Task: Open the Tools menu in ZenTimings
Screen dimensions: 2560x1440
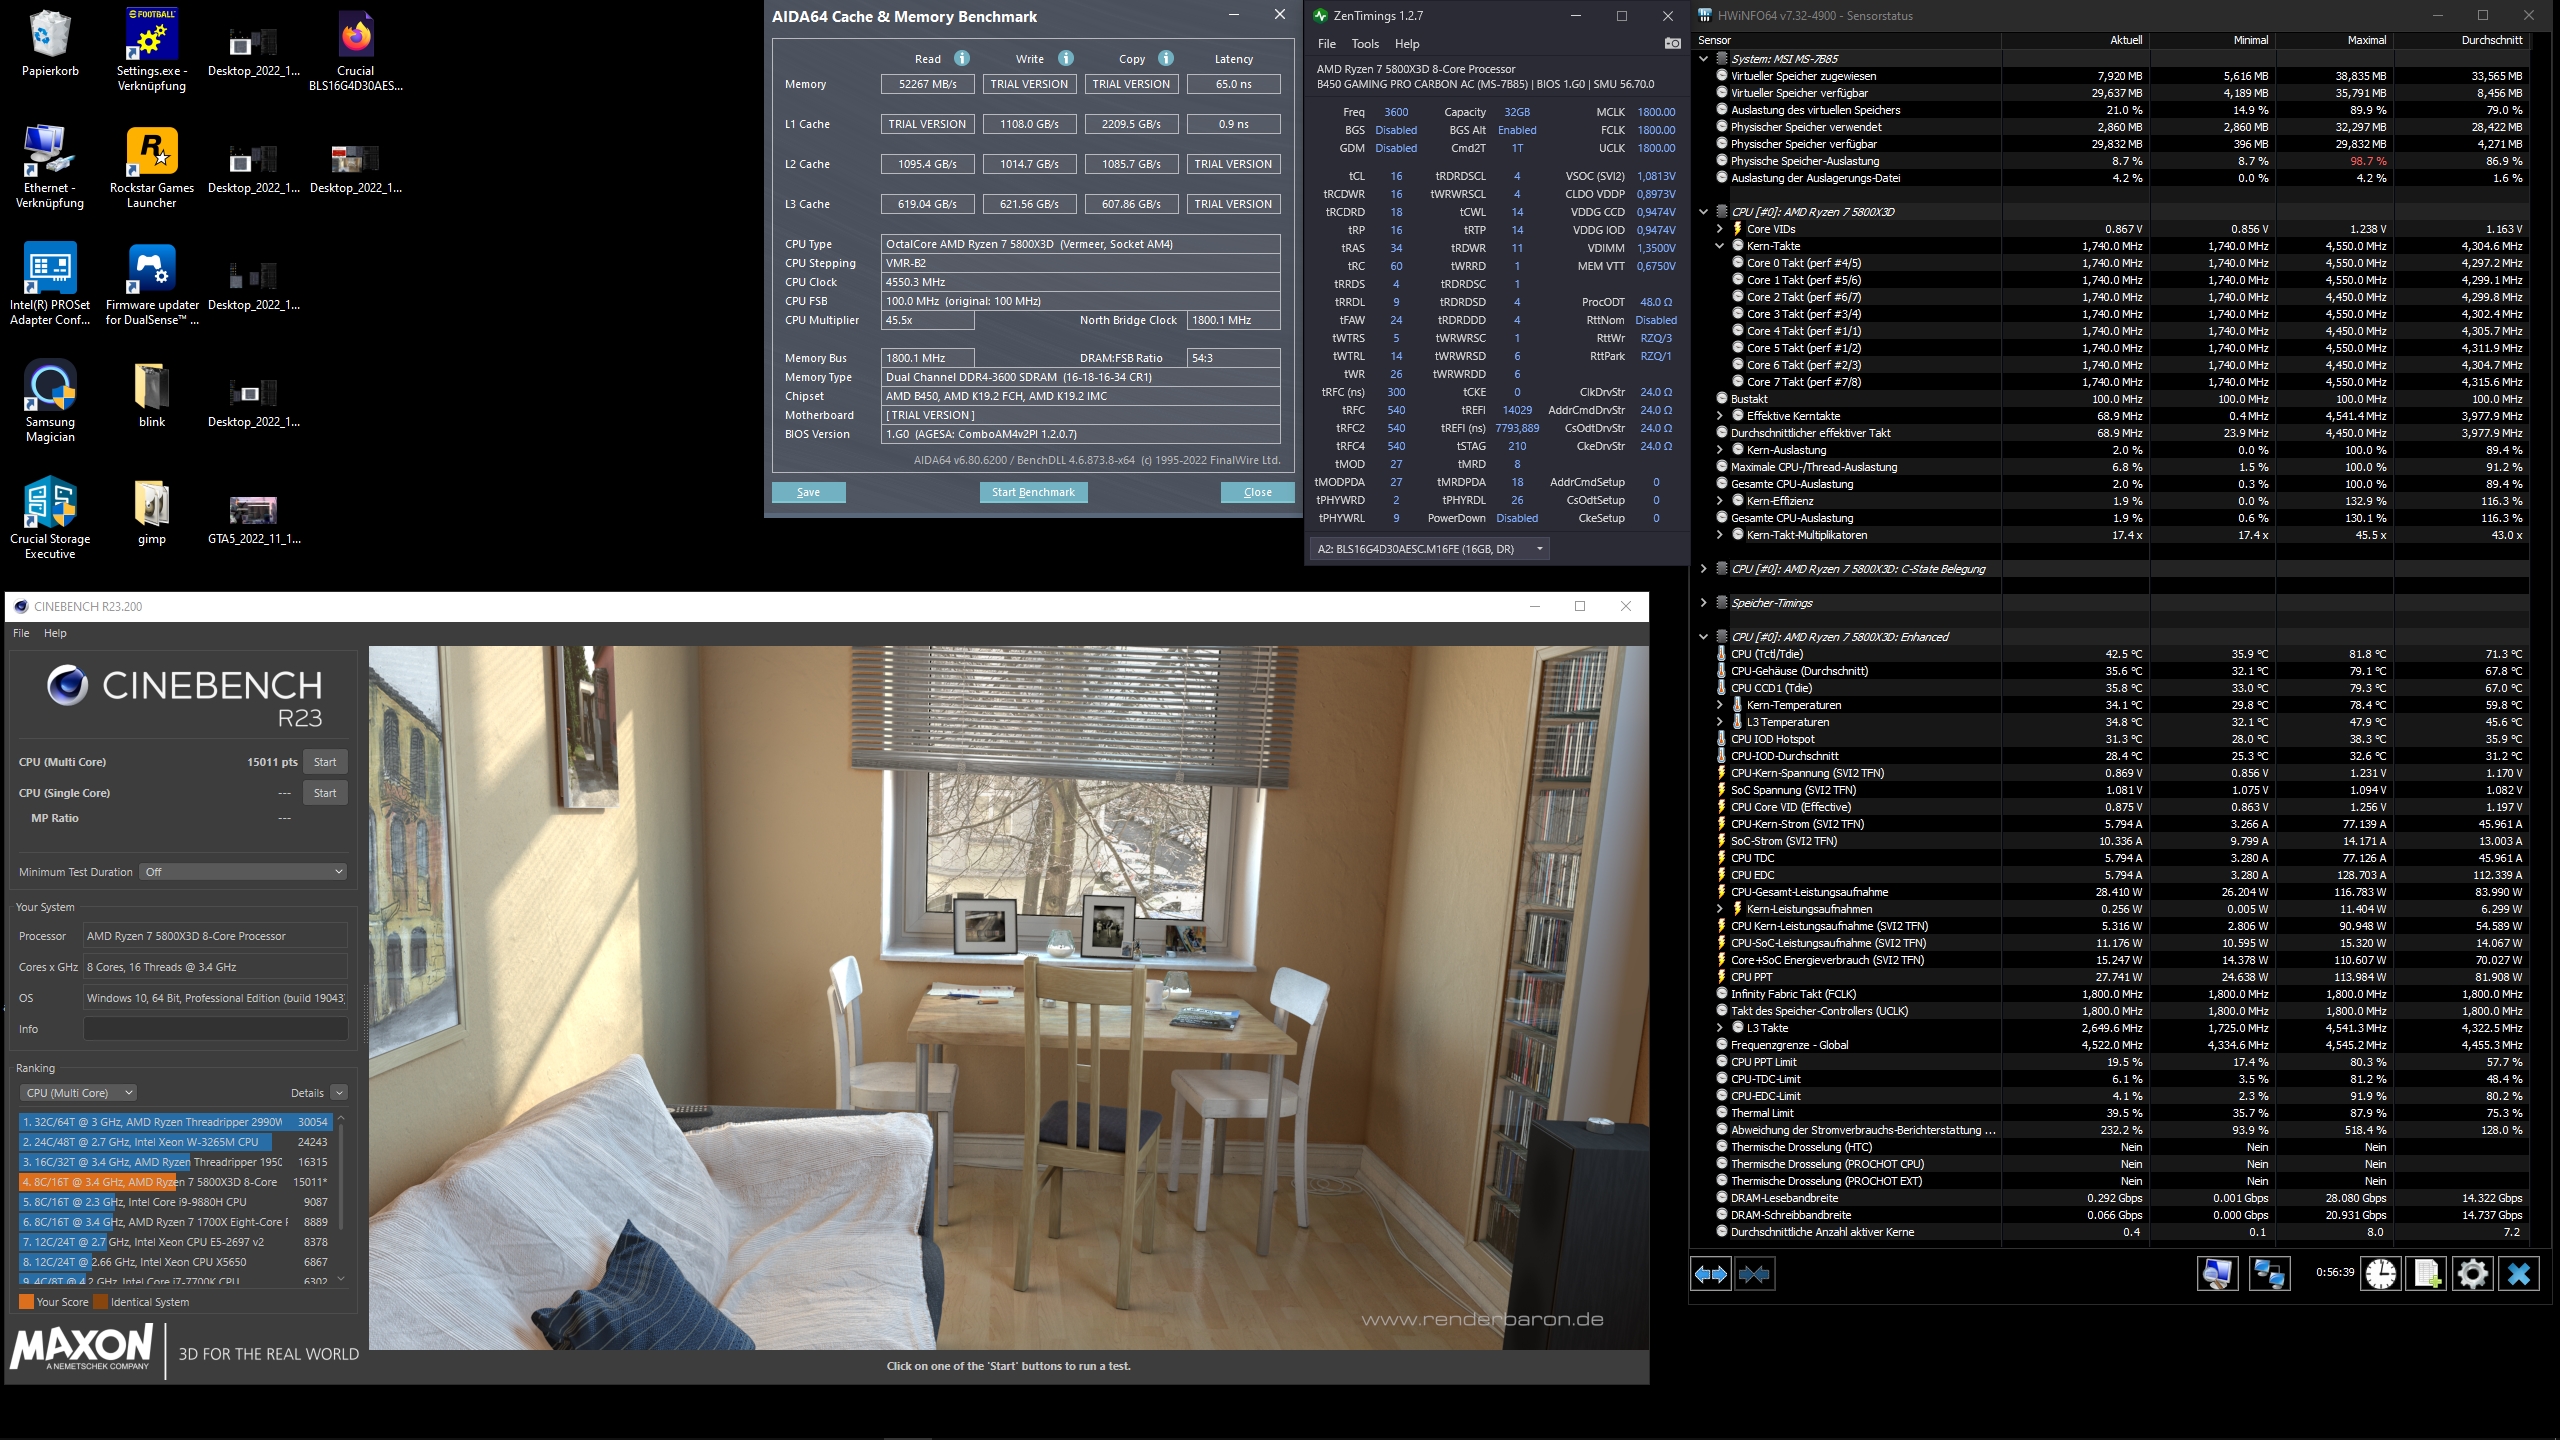Action: 1364,44
